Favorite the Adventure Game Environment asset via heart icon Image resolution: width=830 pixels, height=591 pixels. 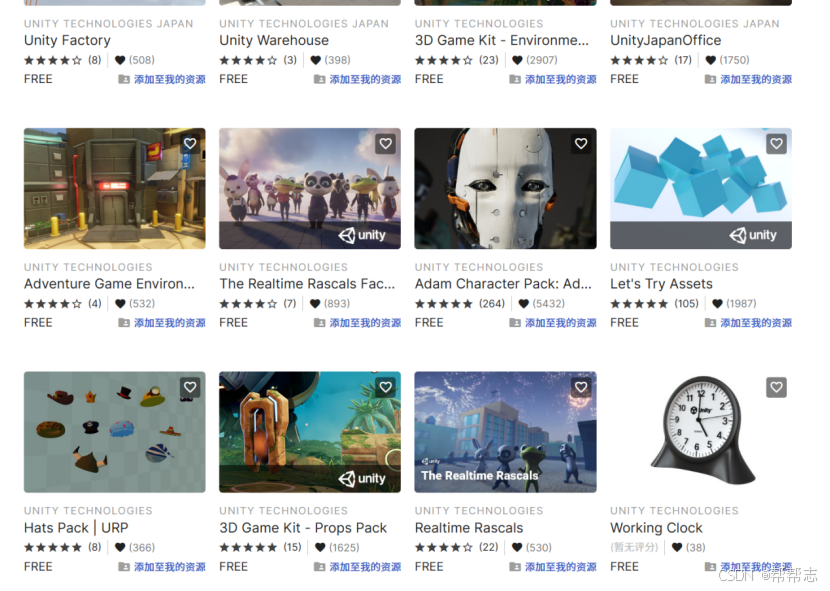click(x=190, y=144)
